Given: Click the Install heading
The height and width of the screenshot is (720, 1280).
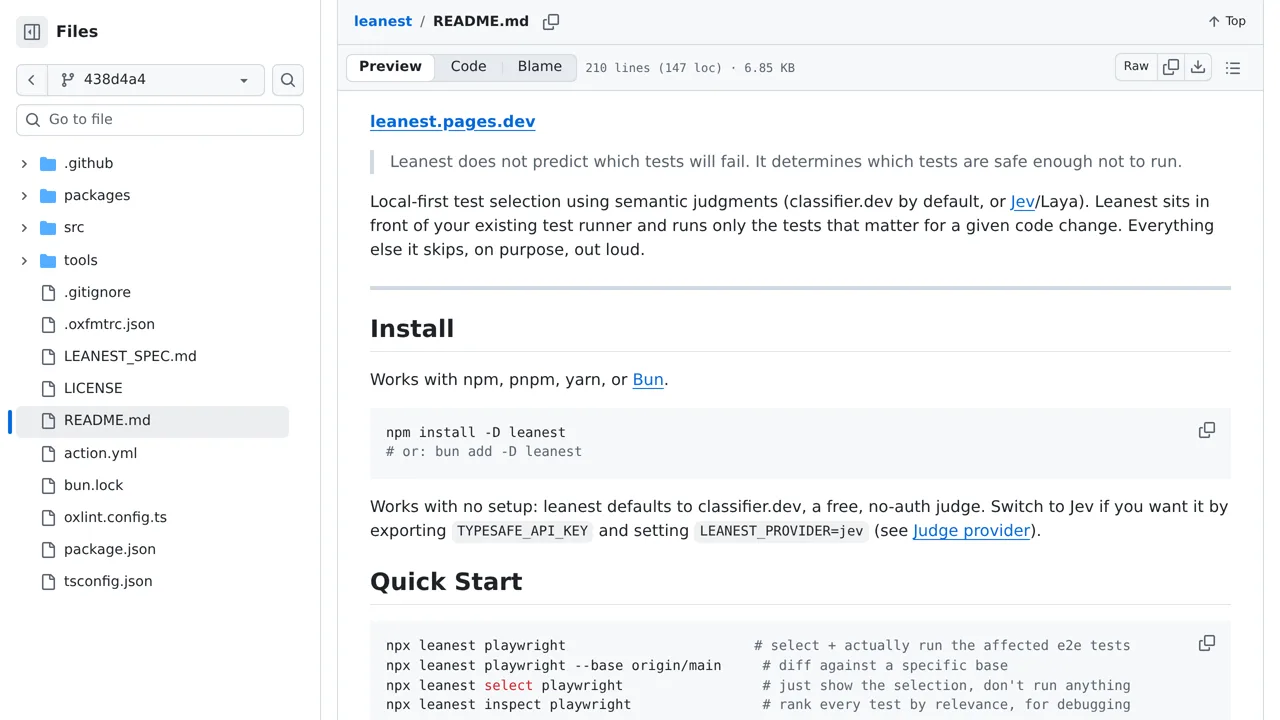Looking at the screenshot, I should coord(412,329).
